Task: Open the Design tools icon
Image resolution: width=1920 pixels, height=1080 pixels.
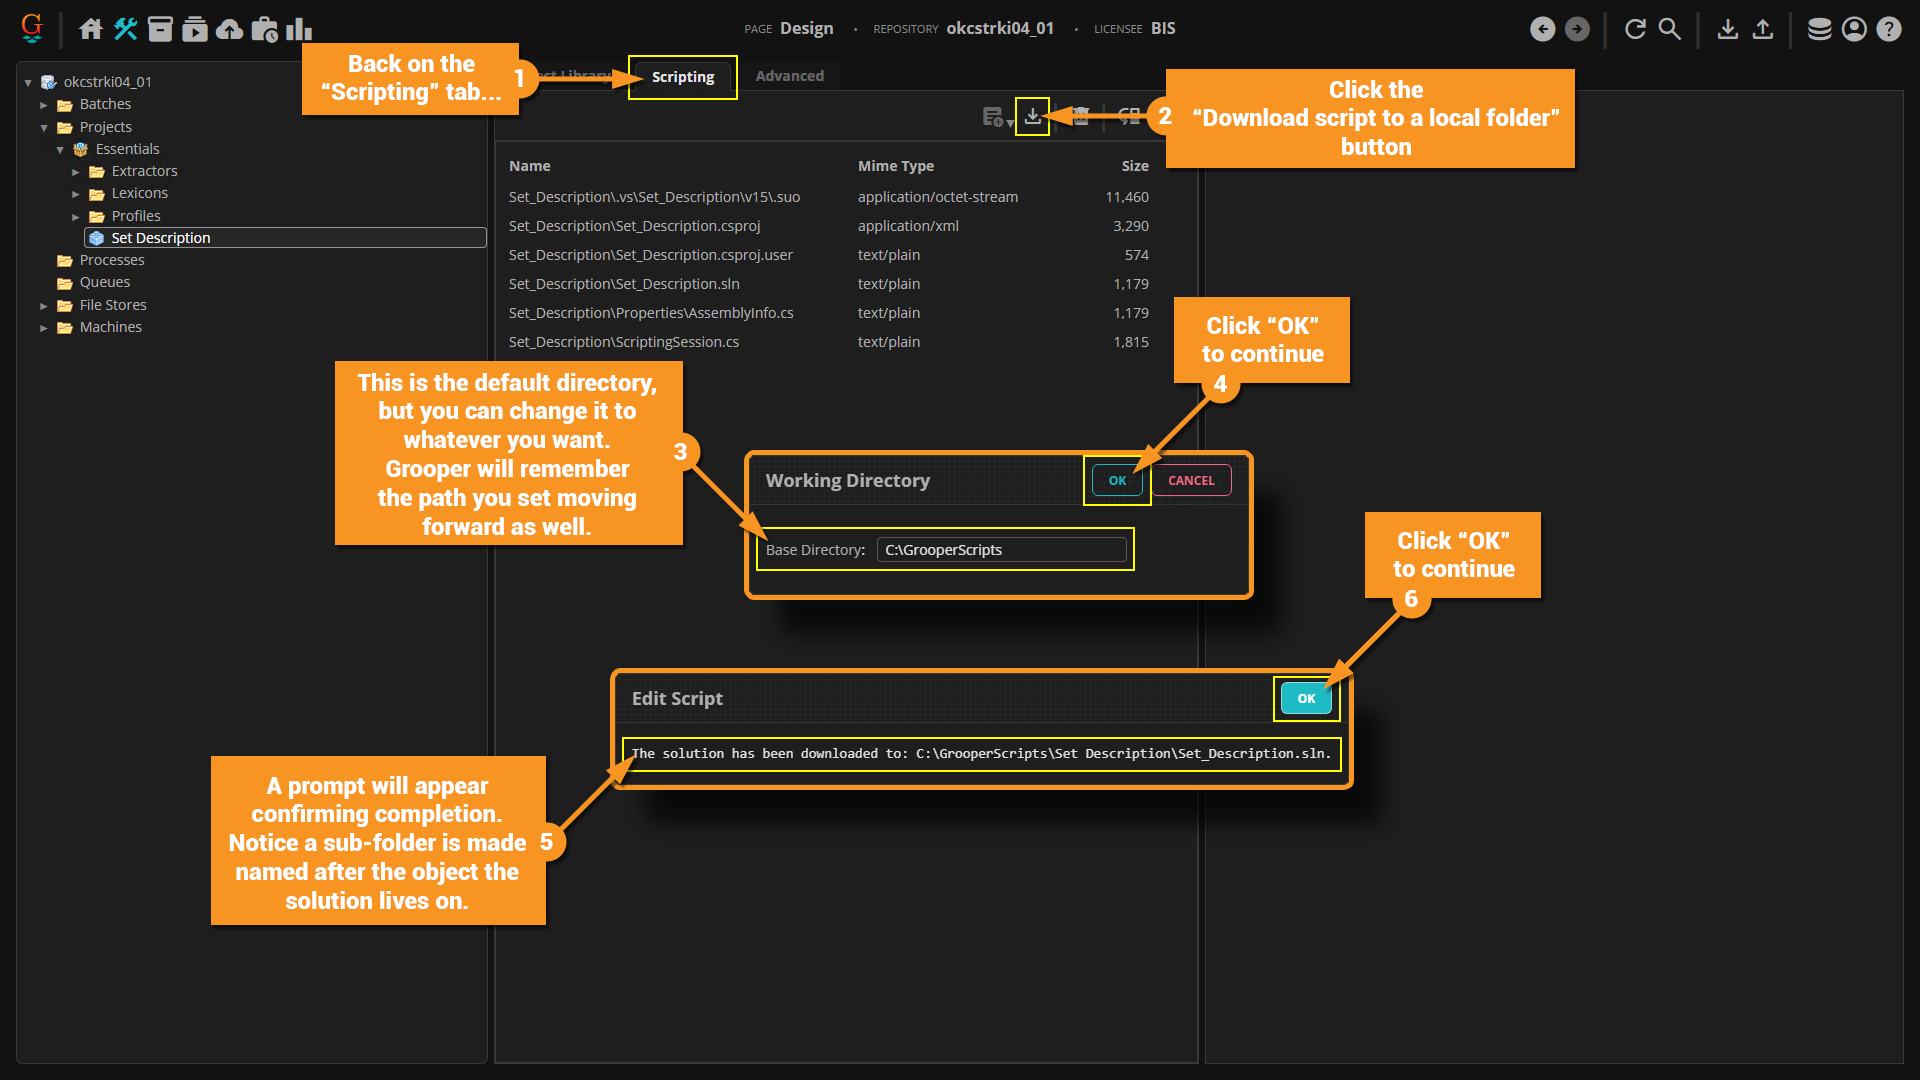Action: (x=125, y=29)
